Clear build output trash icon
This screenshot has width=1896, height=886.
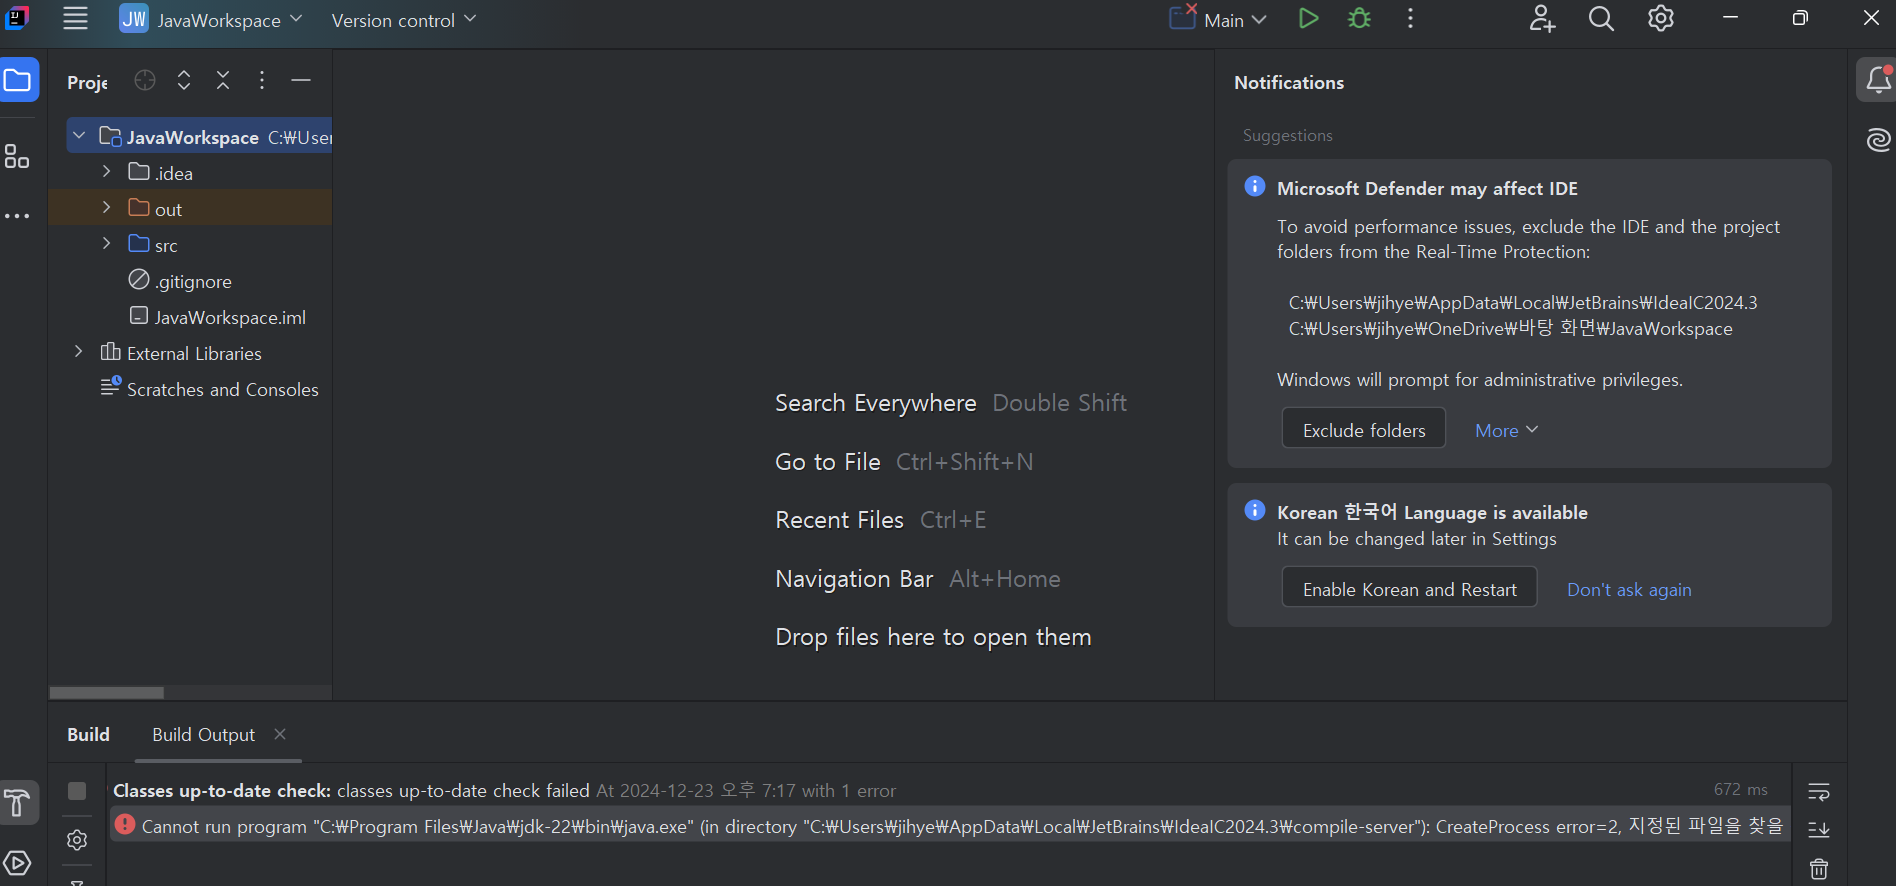pyautogui.click(x=1819, y=868)
